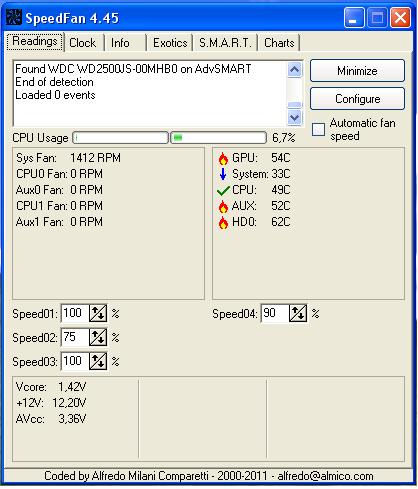This screenshot has height=489, width=418.
Task: Select the Readings tab
Action: click(35, 42)
